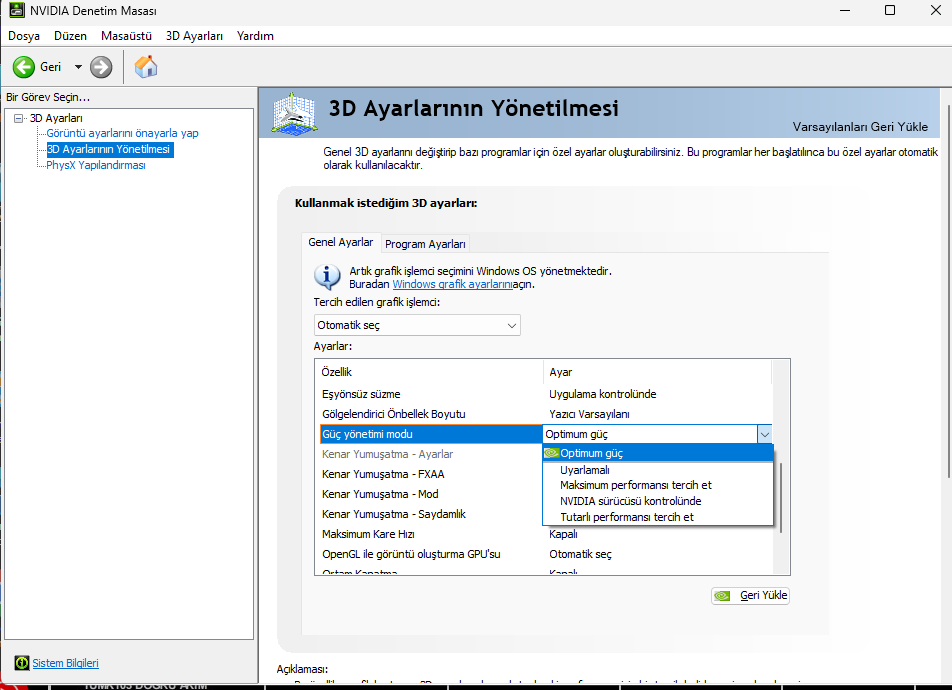Open the Otomatik seç graphics processor dropdown
The image size is (952, 690).
click(417, 325)
